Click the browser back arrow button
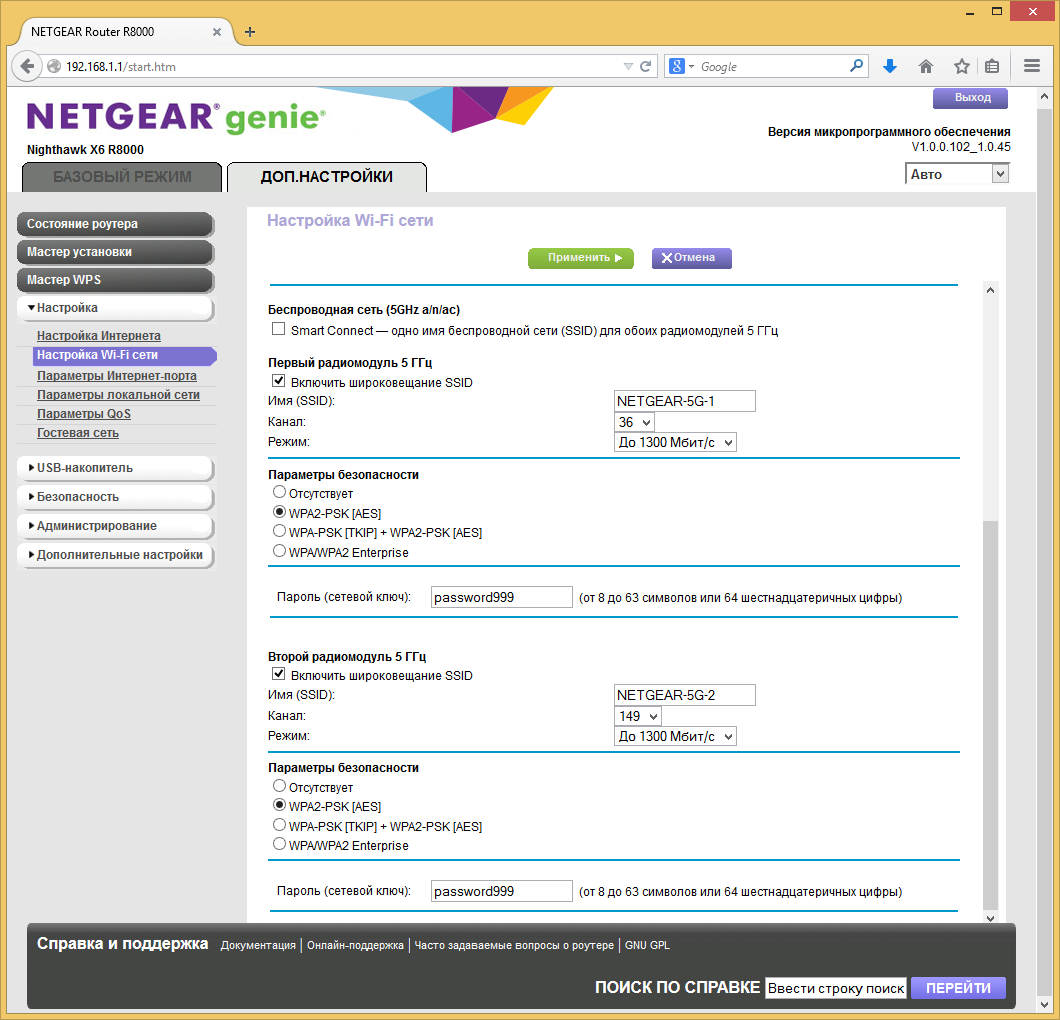This screenshot has width=1060, height=1020. [x=26, y=66]
